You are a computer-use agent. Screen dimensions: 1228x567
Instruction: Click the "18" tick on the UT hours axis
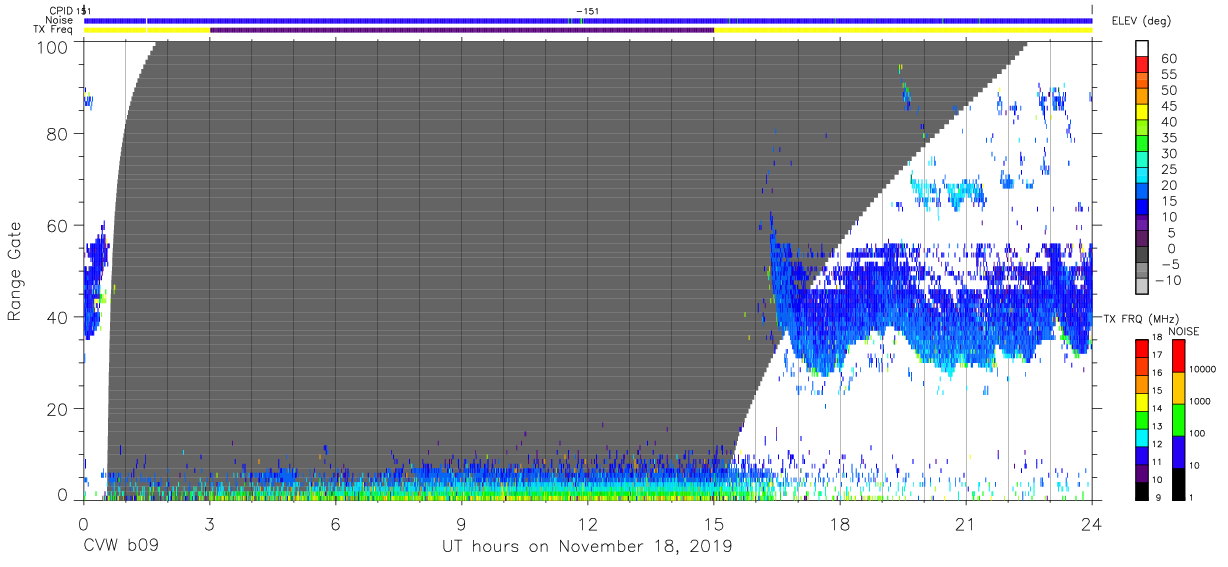click(x=840, y=524)
